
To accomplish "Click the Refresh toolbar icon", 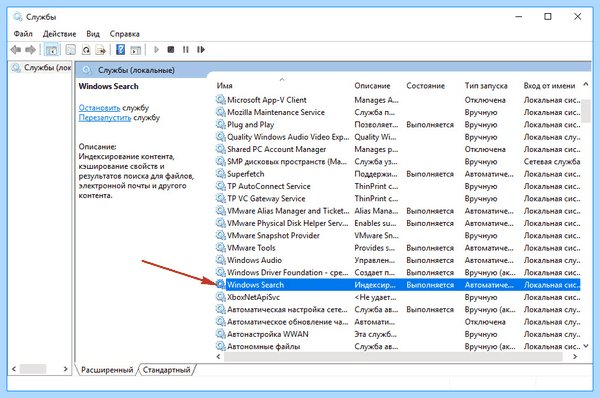I will tap(86, 50).
